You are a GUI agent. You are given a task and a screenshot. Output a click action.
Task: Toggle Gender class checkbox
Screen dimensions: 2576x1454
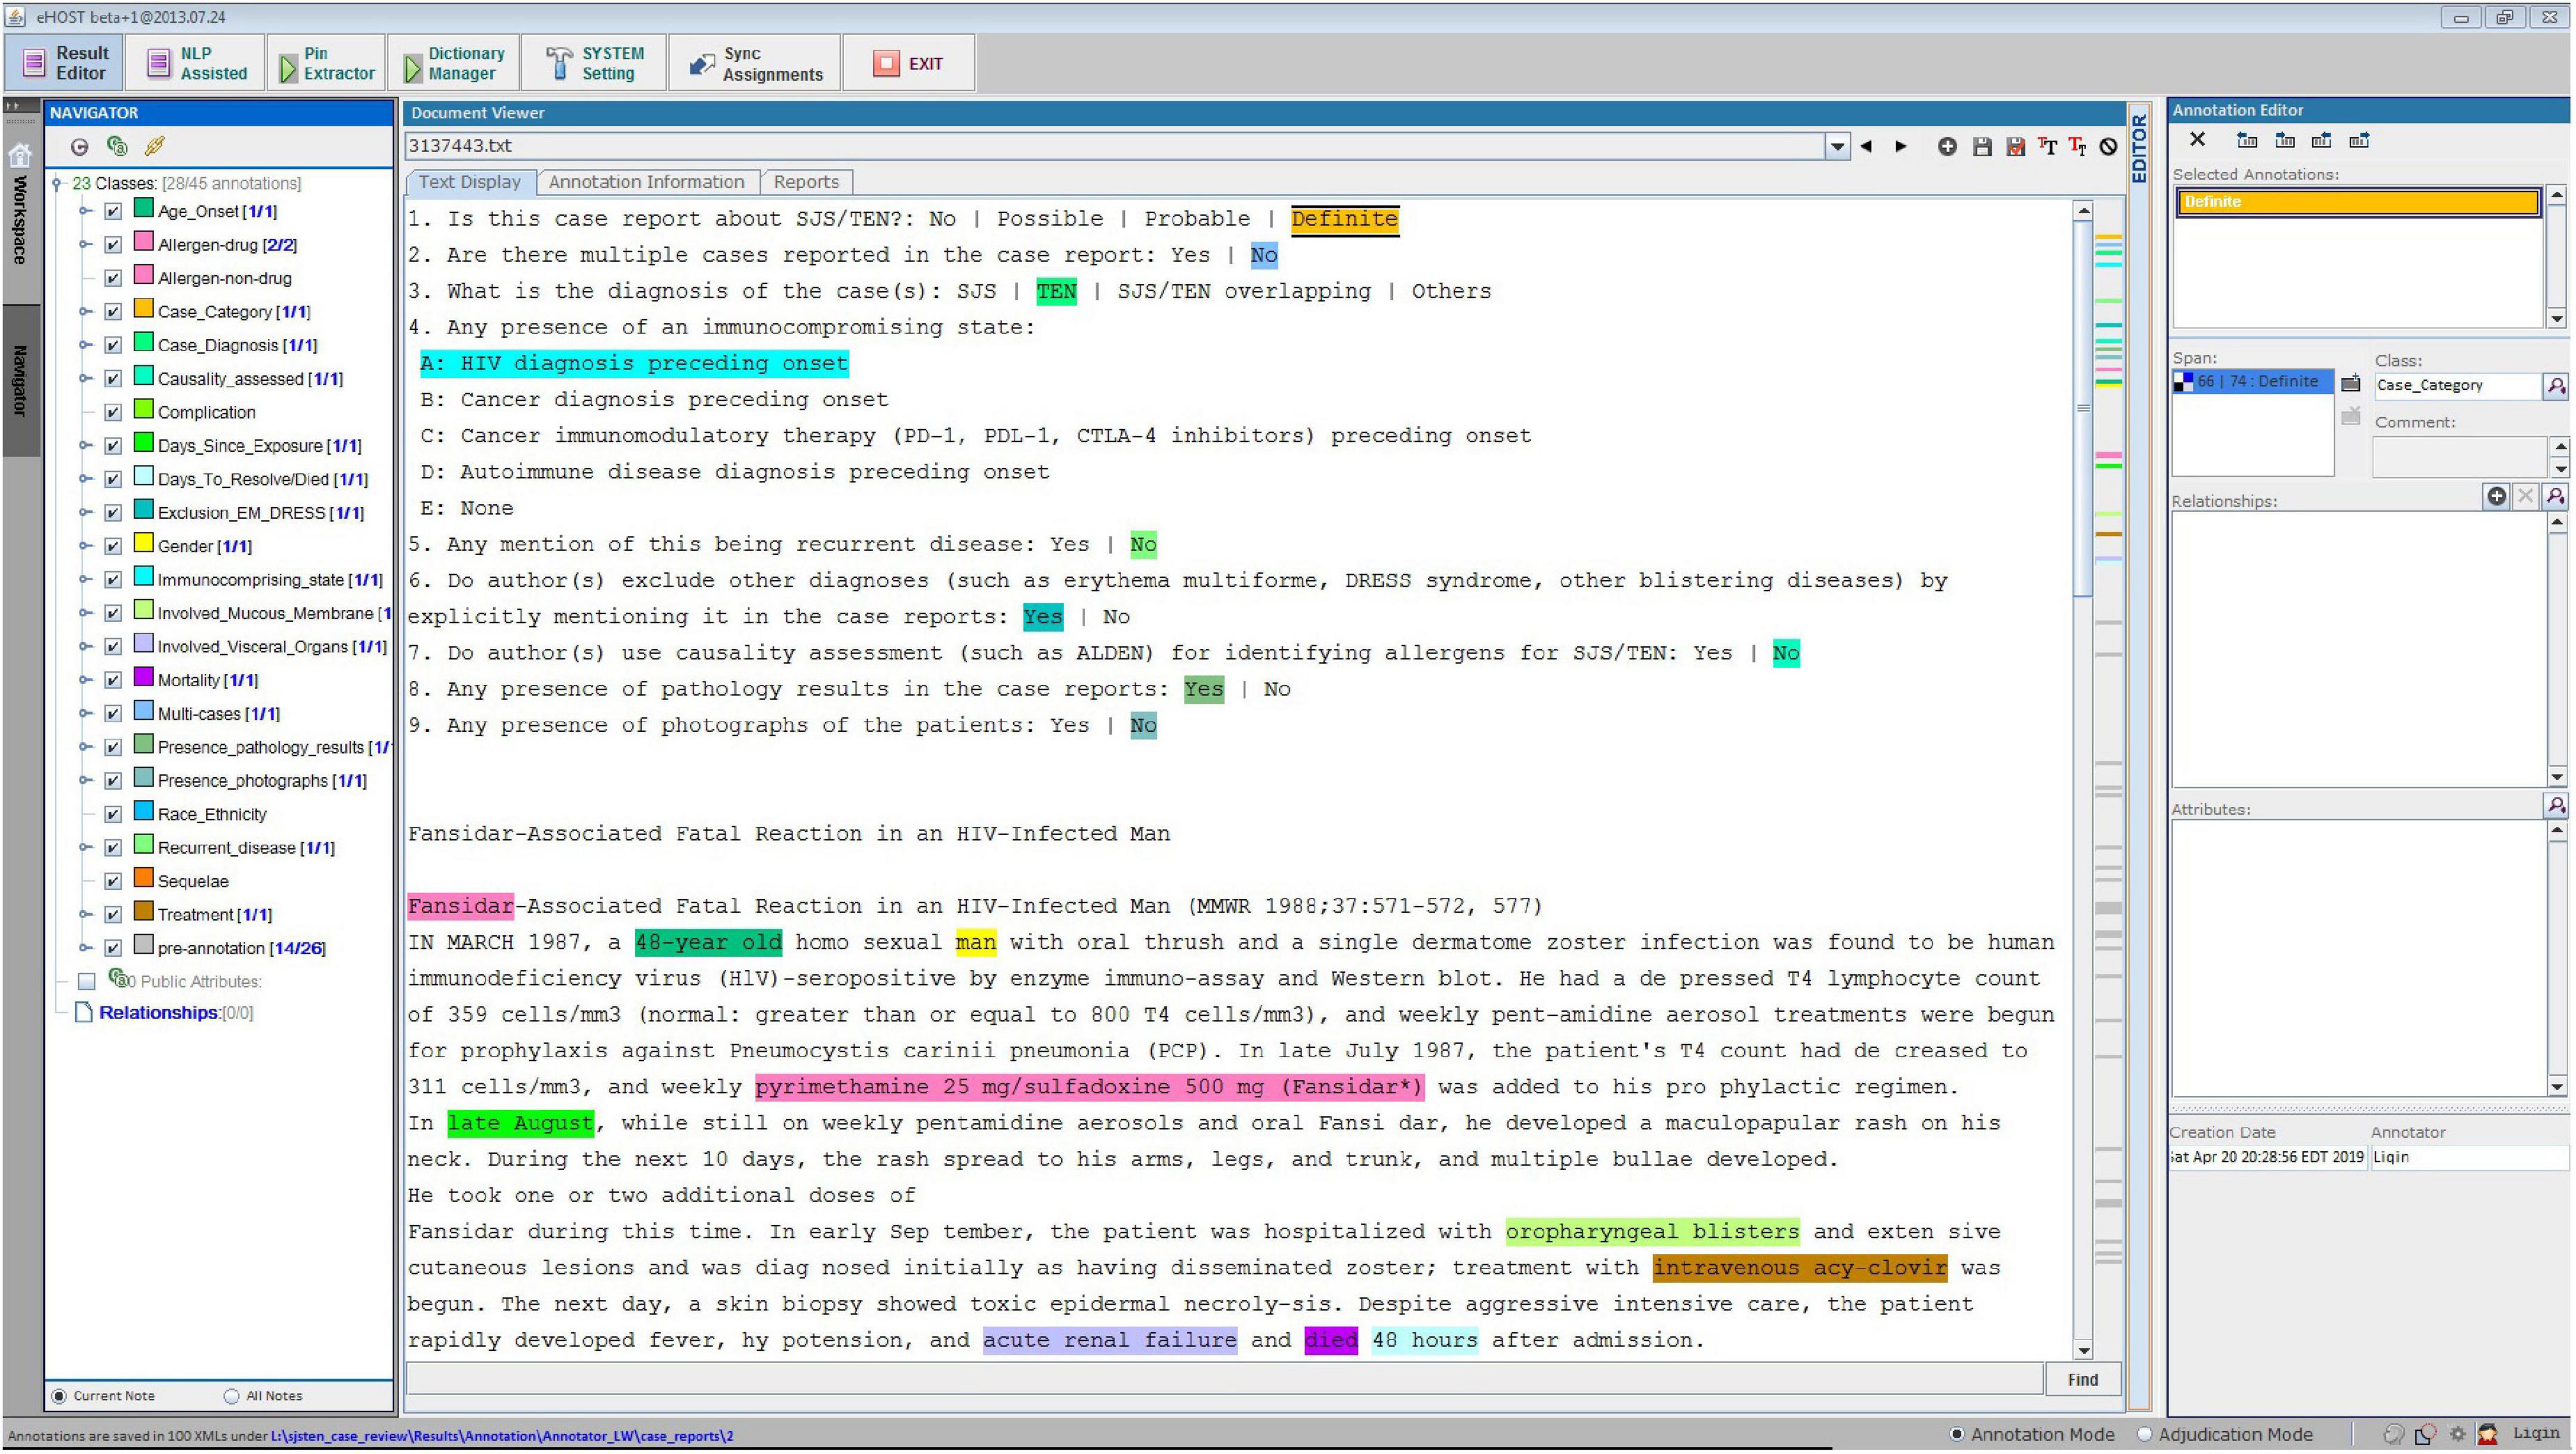tap(113, 546)
